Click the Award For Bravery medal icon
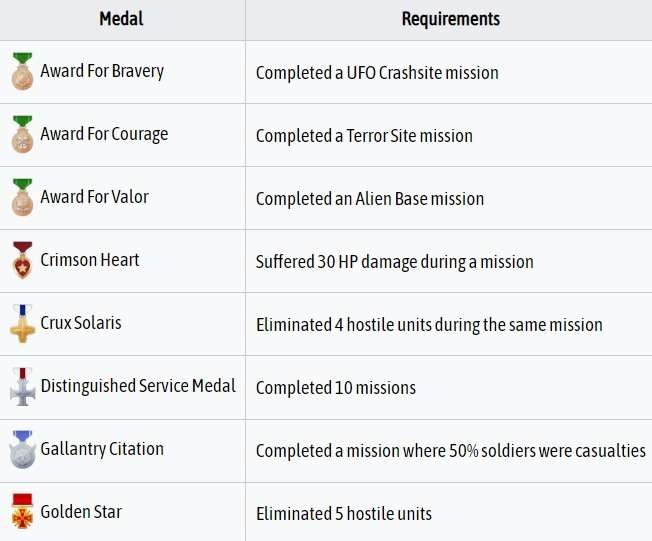The width and height of the screenshot is (652, 541). (x=22, y=72)
